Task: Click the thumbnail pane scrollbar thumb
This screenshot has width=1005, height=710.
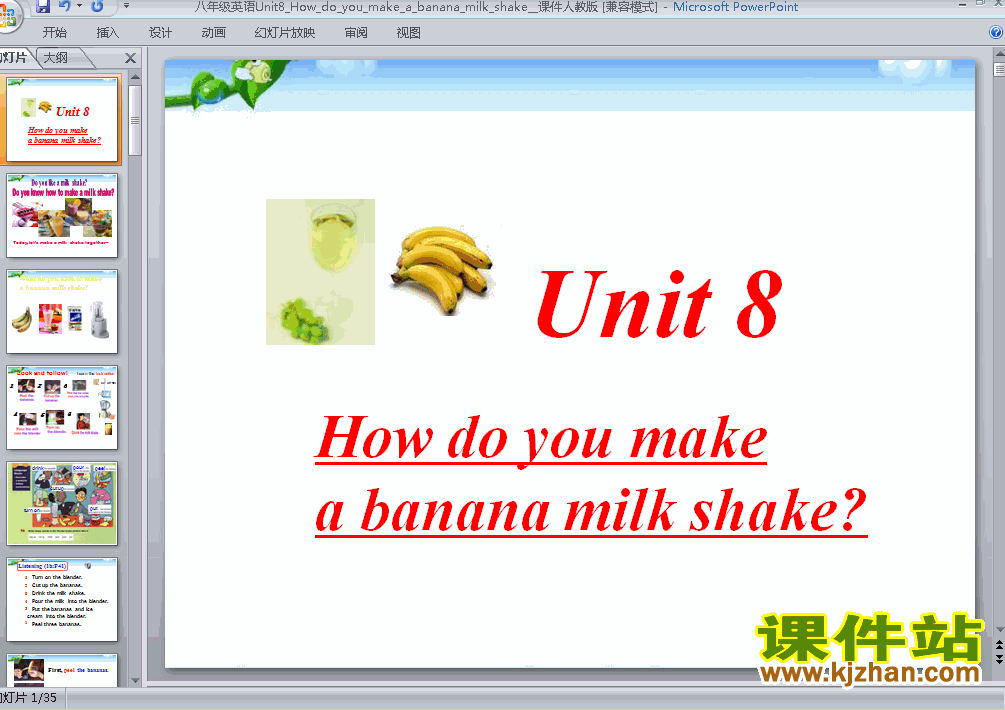Action: (135, 121)
